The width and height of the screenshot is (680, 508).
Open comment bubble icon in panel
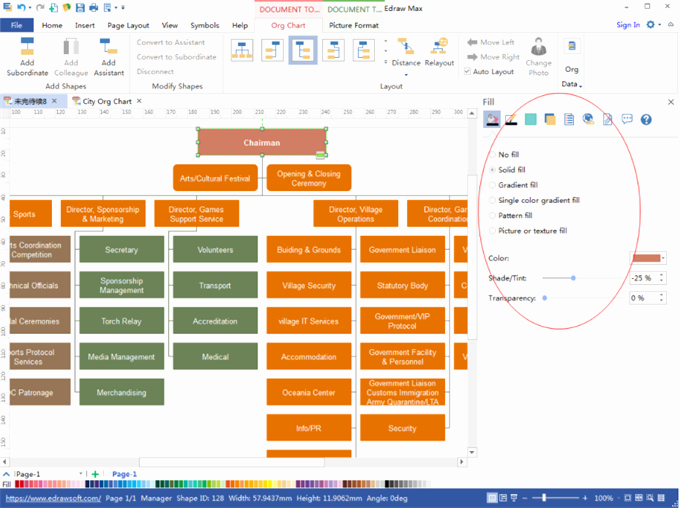627,119
